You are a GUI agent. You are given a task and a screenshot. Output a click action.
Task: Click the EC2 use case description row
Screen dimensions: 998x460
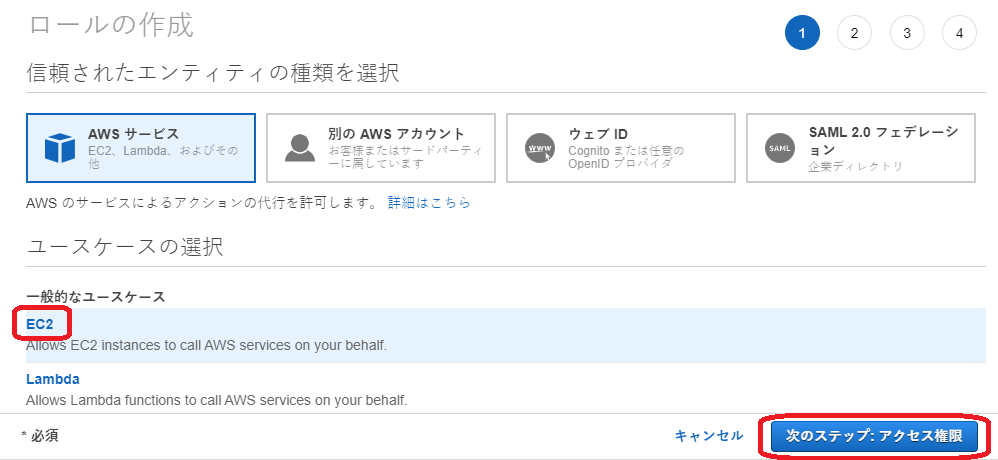tap(206, 346)
